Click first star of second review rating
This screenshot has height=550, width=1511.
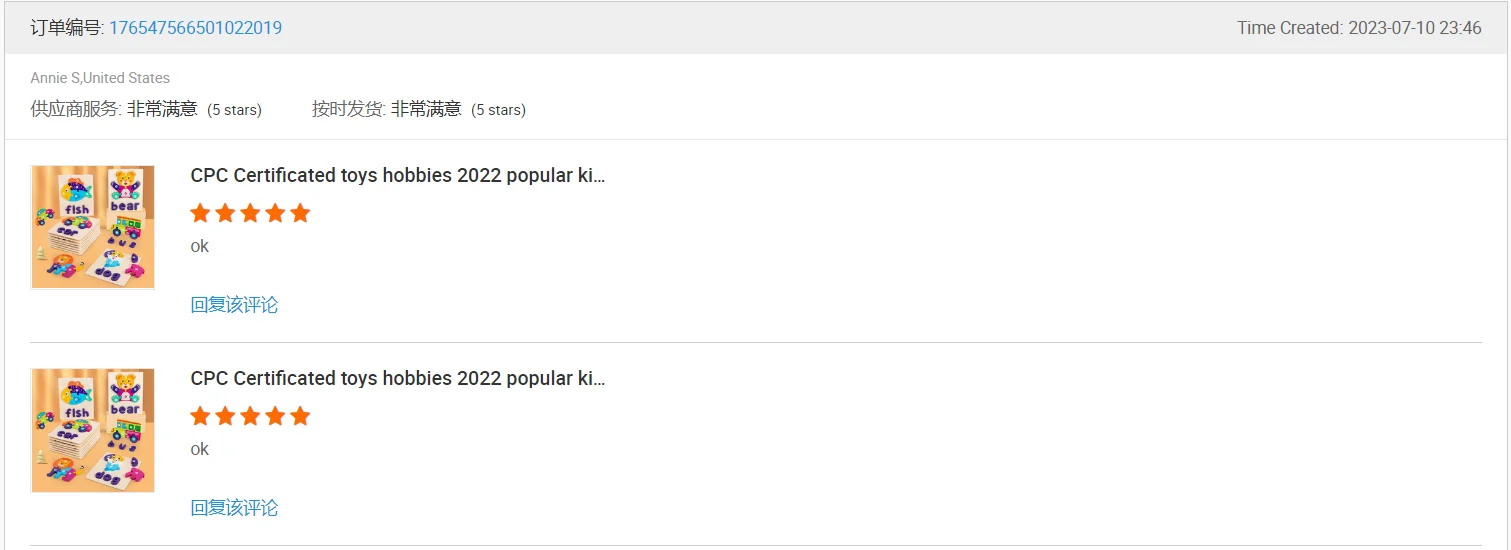200,416
